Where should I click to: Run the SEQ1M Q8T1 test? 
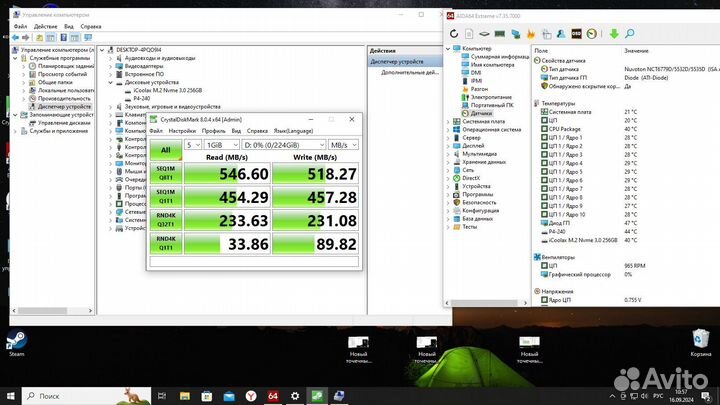pos(166,173)
